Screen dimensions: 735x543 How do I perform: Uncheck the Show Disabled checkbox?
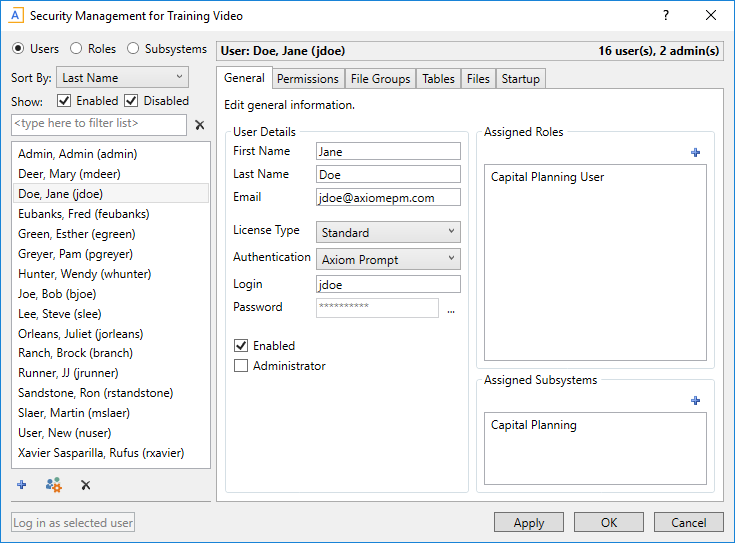[131, 101]
